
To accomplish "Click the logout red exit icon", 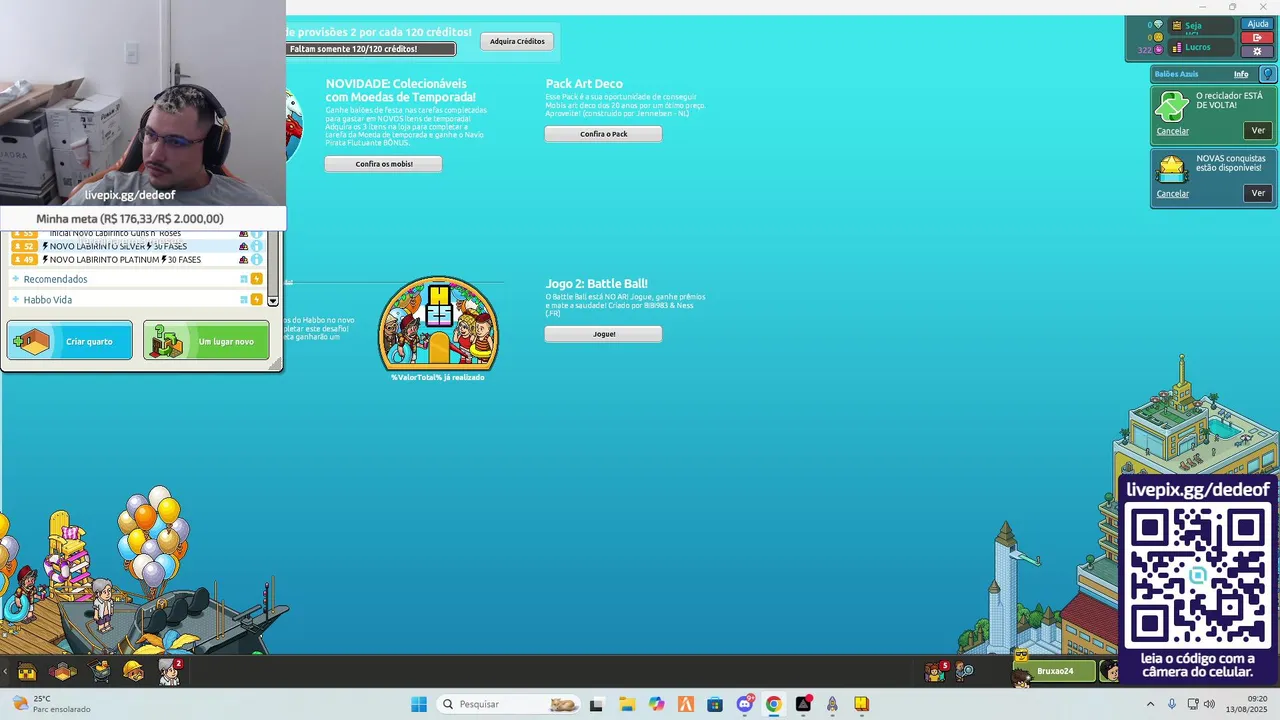I will (1257, 38).
